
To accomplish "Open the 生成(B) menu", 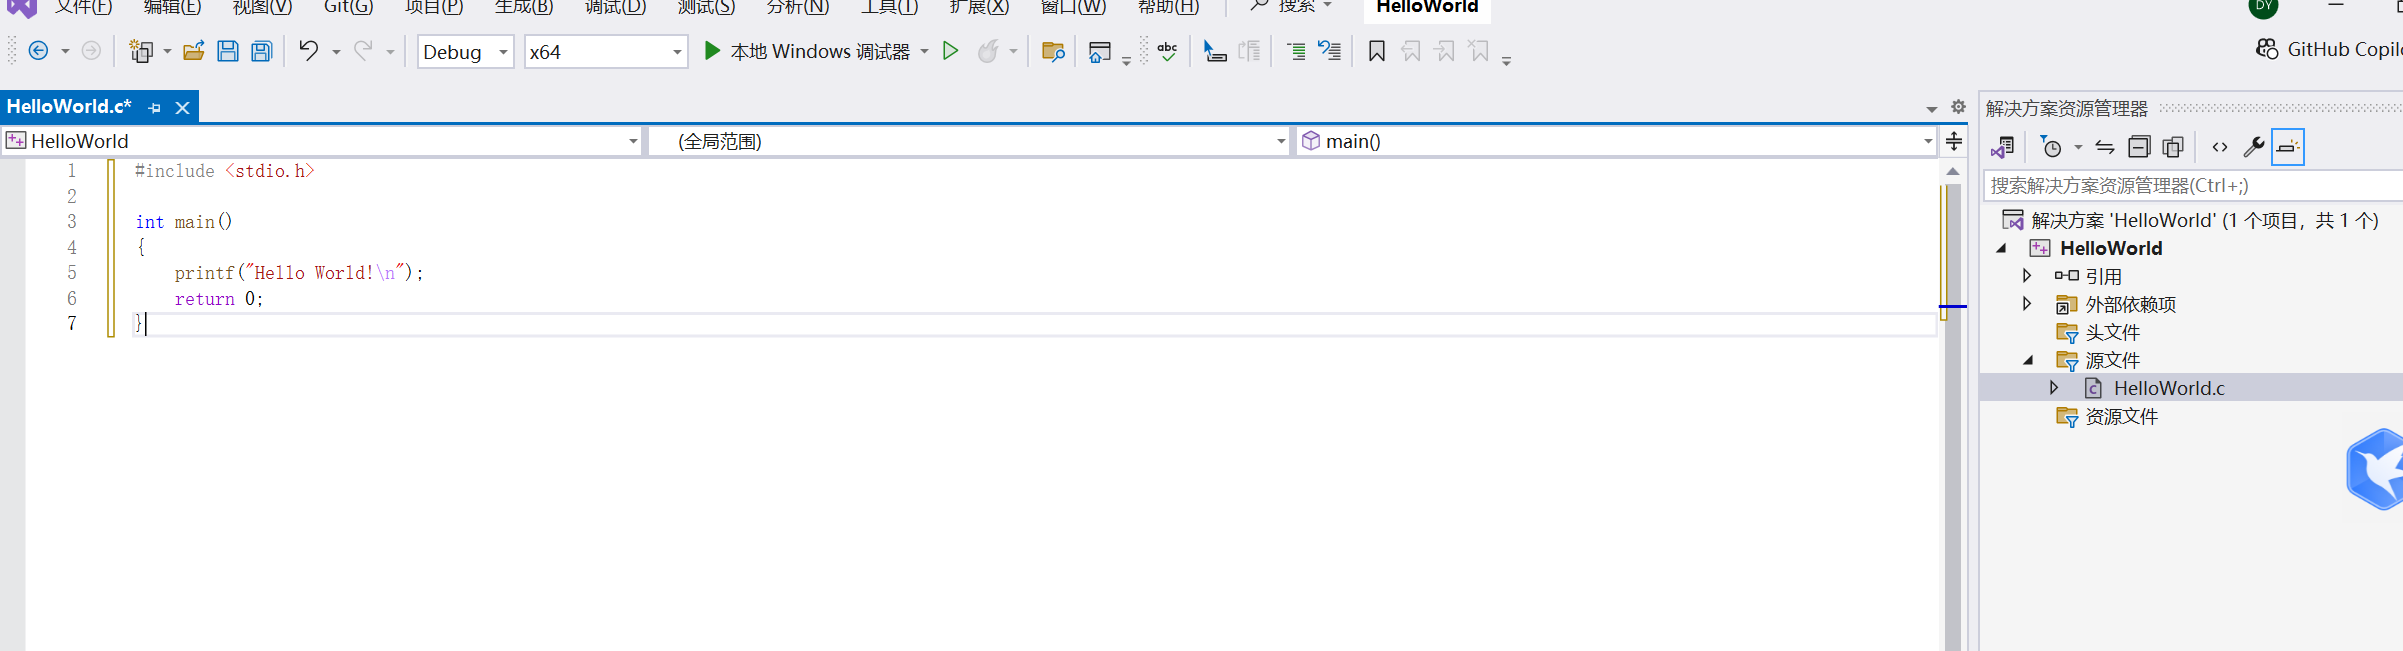I will click(524, 7).
